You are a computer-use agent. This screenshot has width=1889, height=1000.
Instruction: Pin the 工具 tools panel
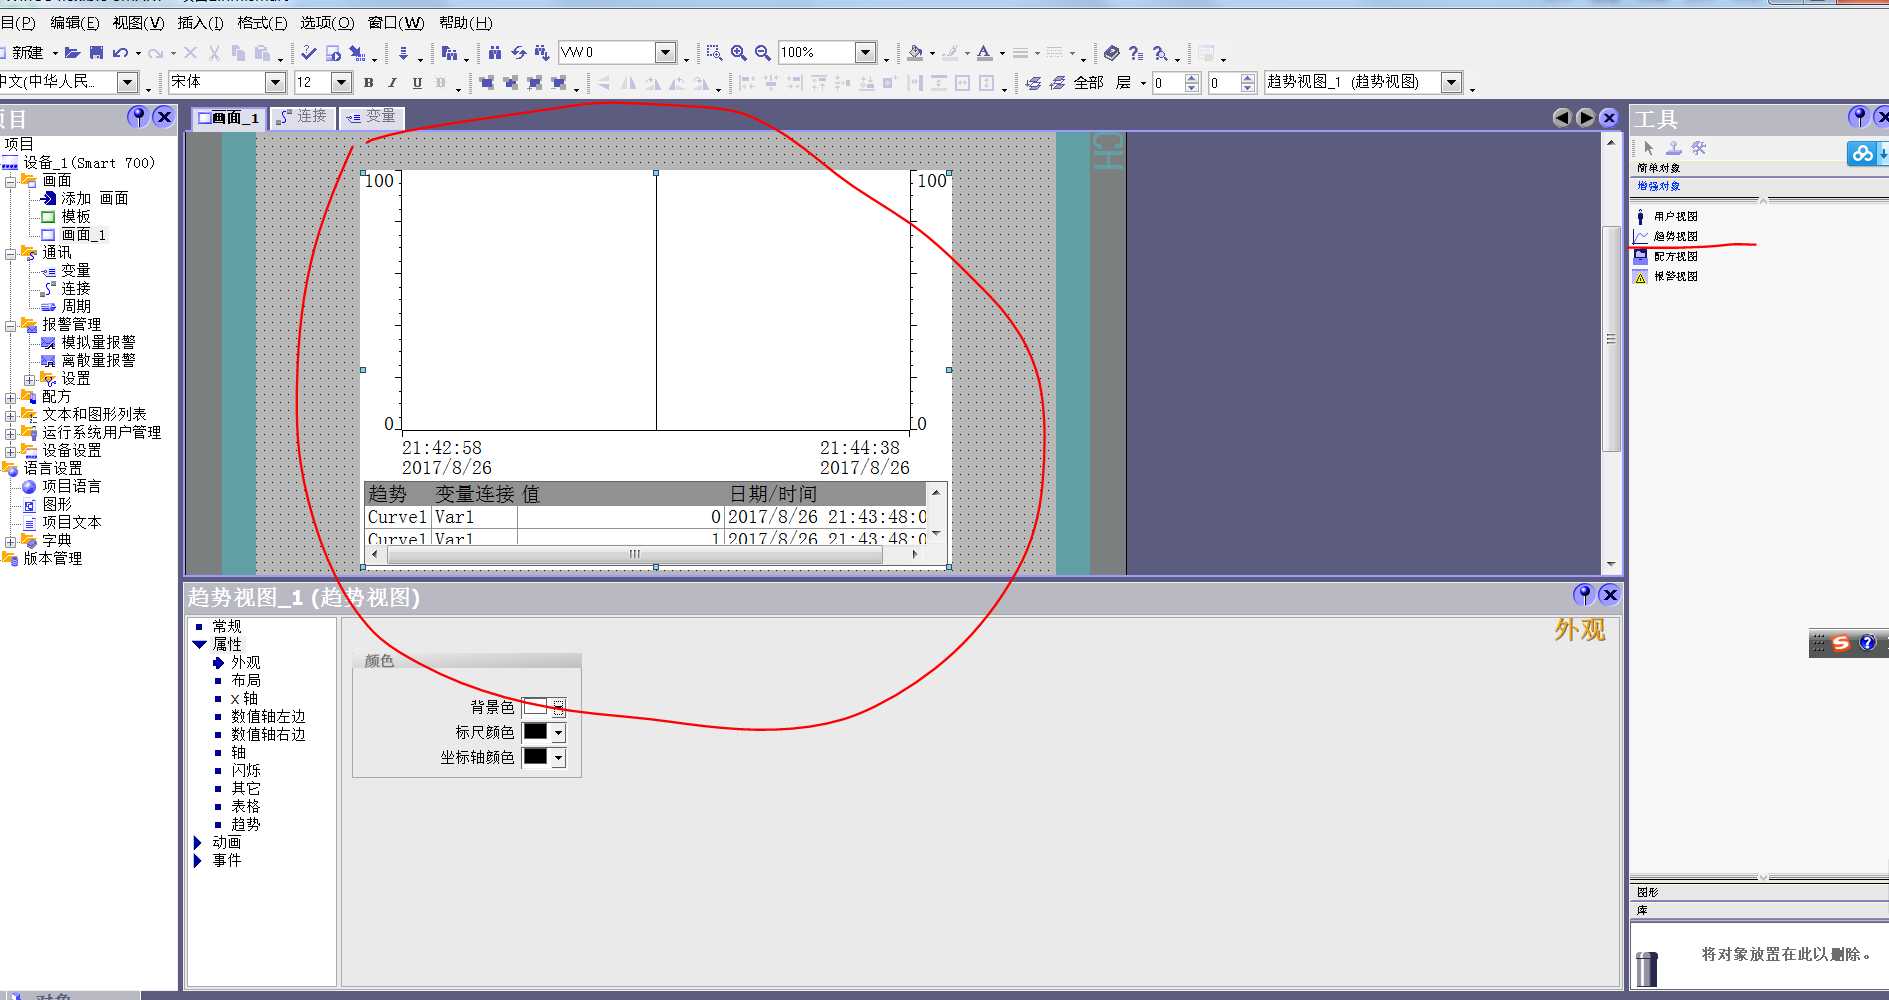pos(1858,117)
